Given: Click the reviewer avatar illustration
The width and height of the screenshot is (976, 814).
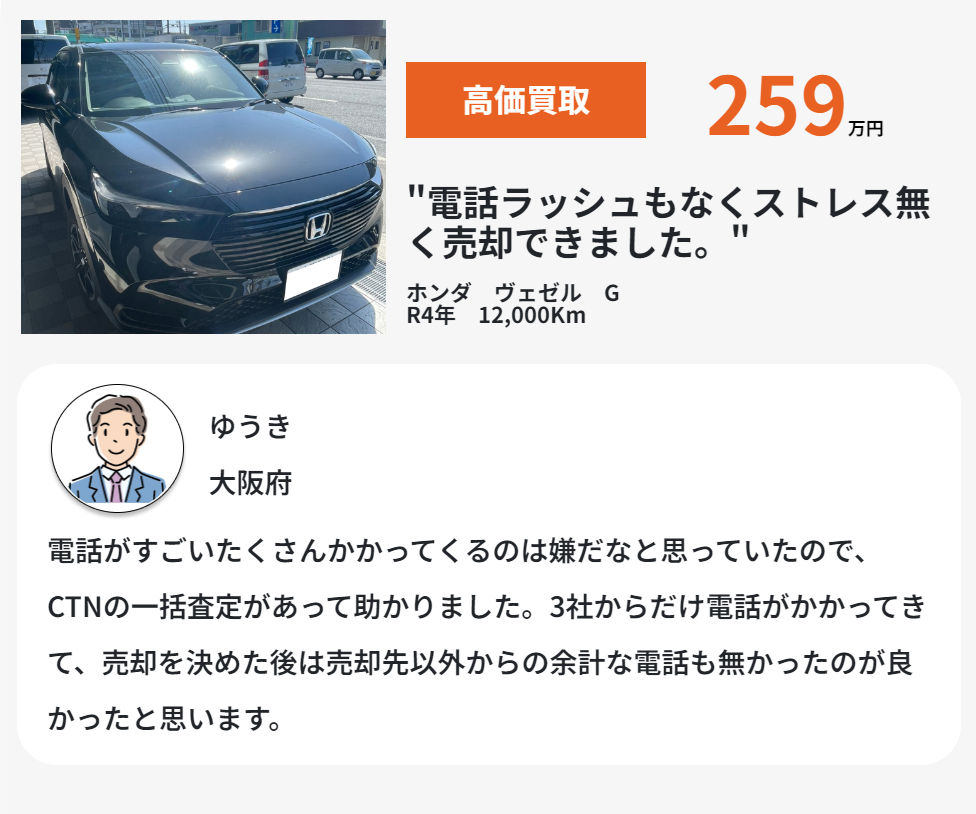Looking at the screenshot, I should (117, 448).
